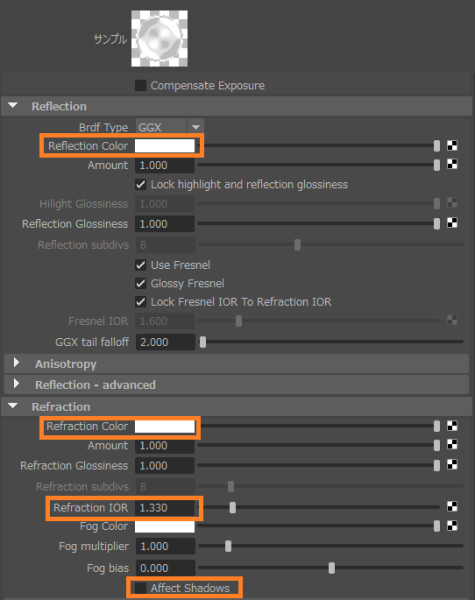Open the Fog Color swatch picker
The height and width of the screenshot is (600, 475).
click(x=165, y=527)
